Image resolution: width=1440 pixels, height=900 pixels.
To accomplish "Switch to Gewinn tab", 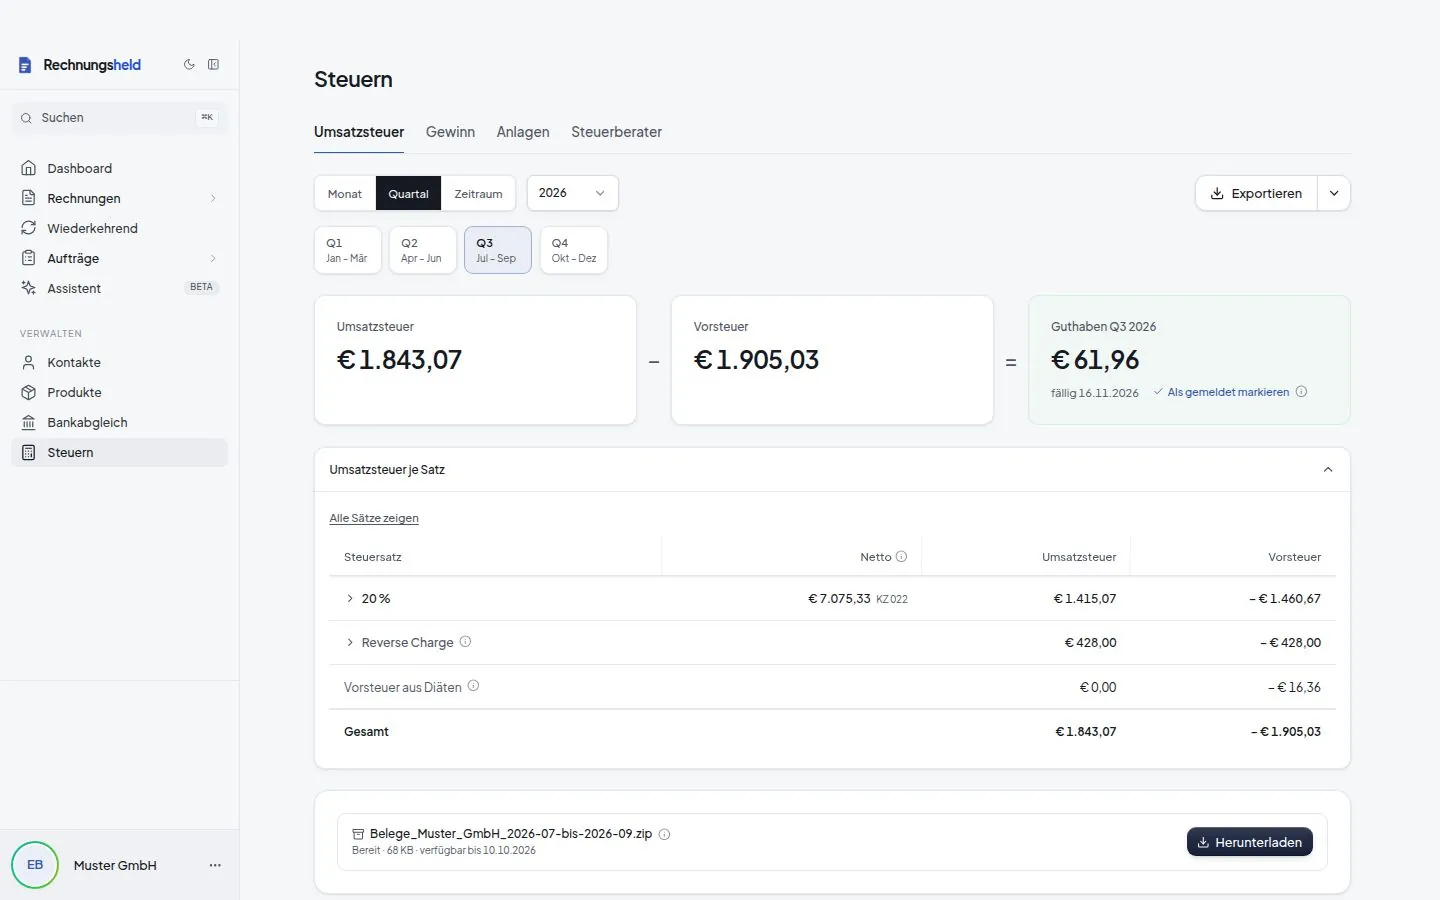I will pos(450,132).
